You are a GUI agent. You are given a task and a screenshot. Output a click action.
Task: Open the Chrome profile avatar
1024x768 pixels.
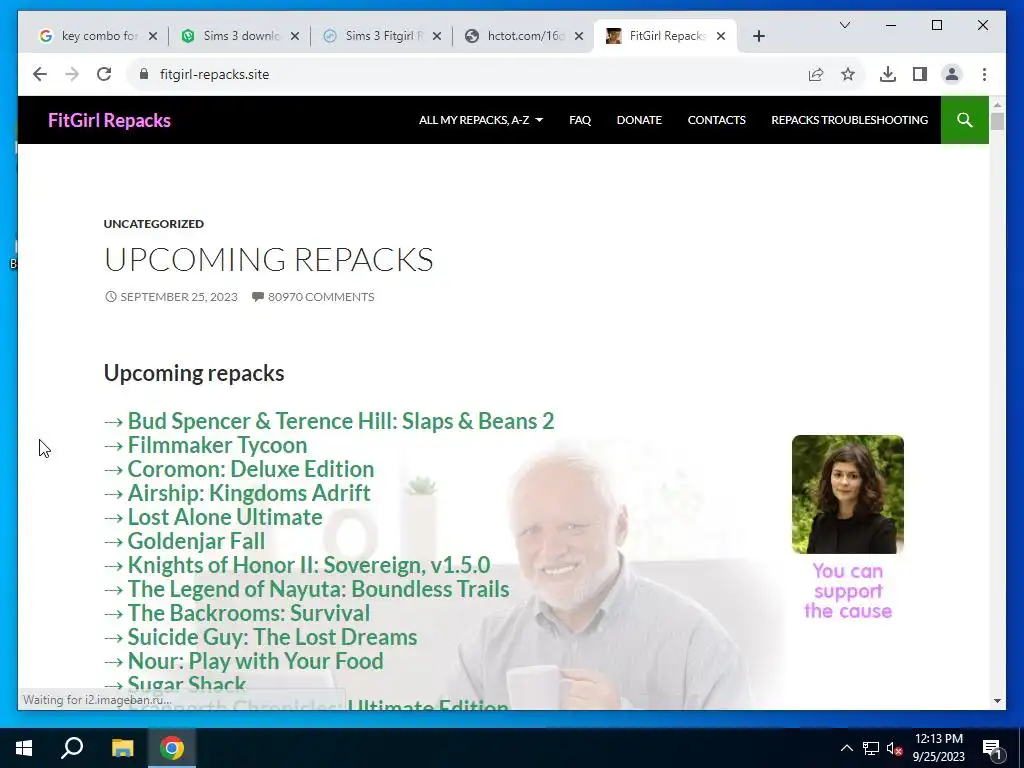point(952,74)
